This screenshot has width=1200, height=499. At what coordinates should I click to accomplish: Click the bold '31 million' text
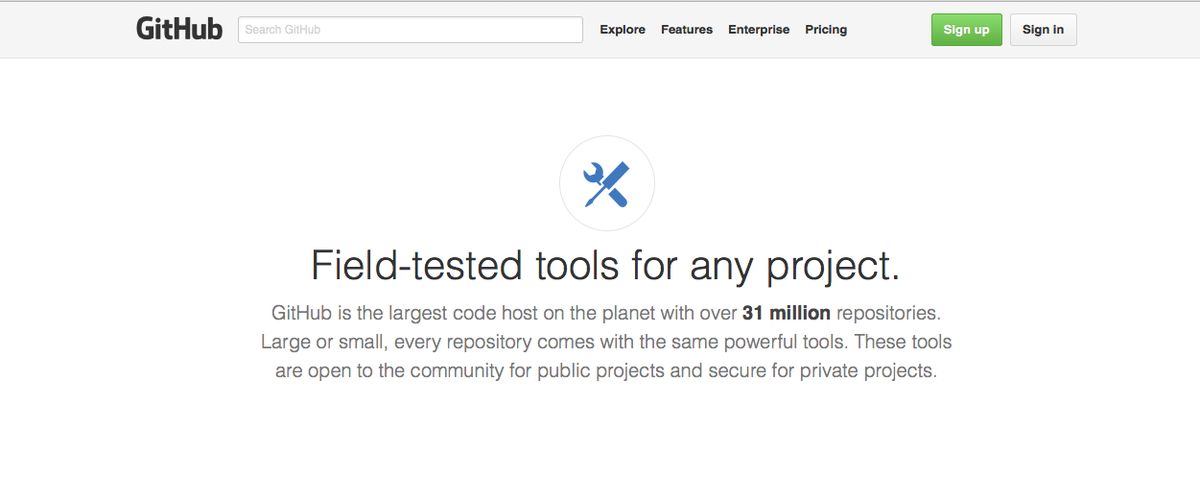pos(786,313)
